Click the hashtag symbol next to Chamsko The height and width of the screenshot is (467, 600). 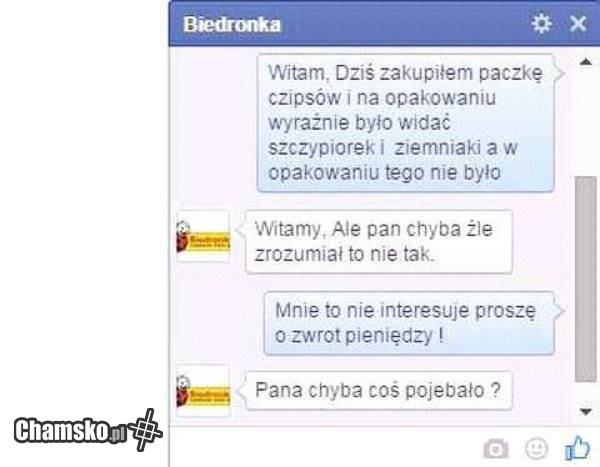[145, 429]
